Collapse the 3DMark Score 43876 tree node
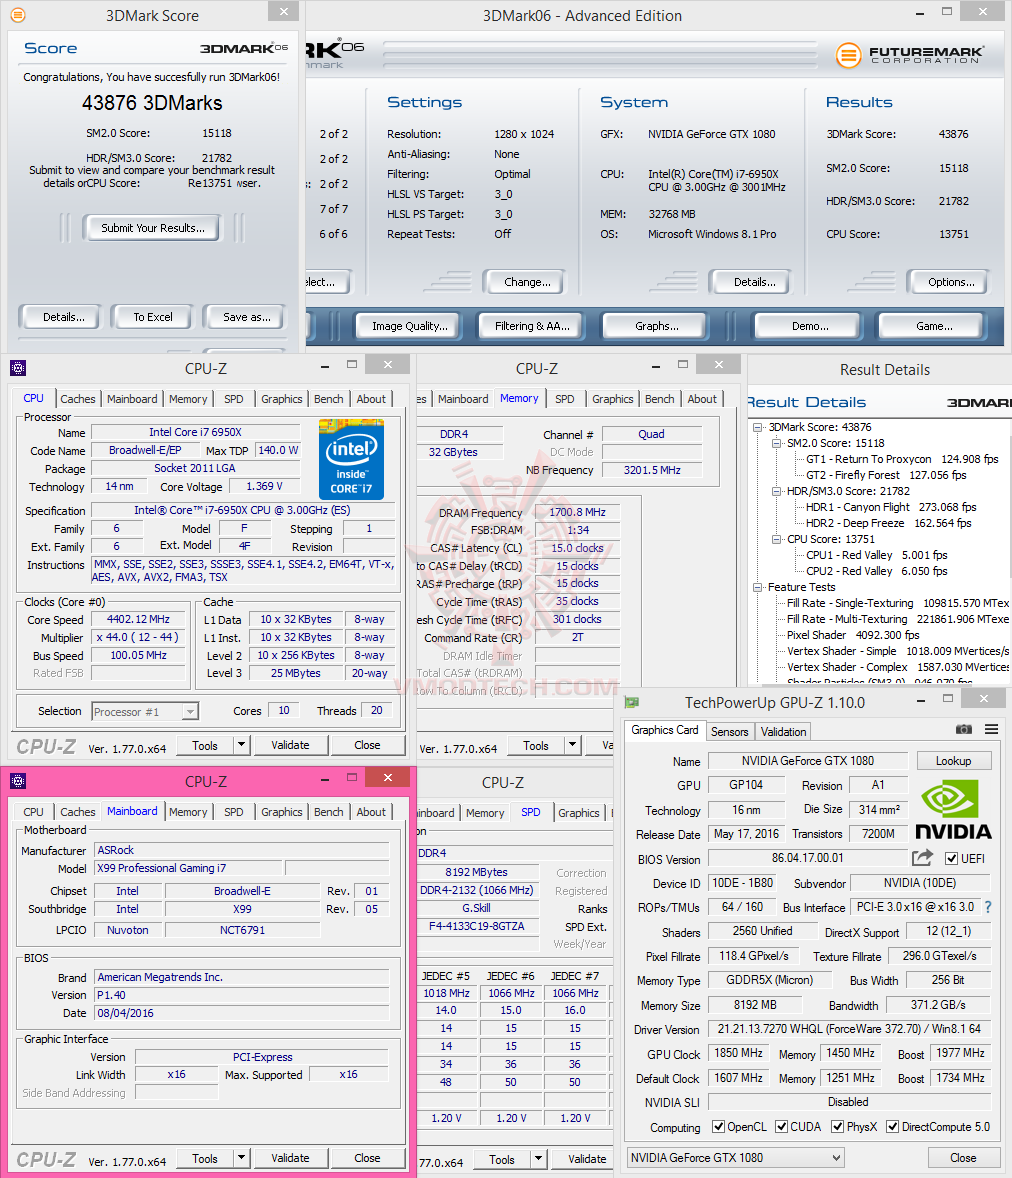The height and width of the screenshot is (1178, 1012). pyautogui.click(x=757, y=427)
